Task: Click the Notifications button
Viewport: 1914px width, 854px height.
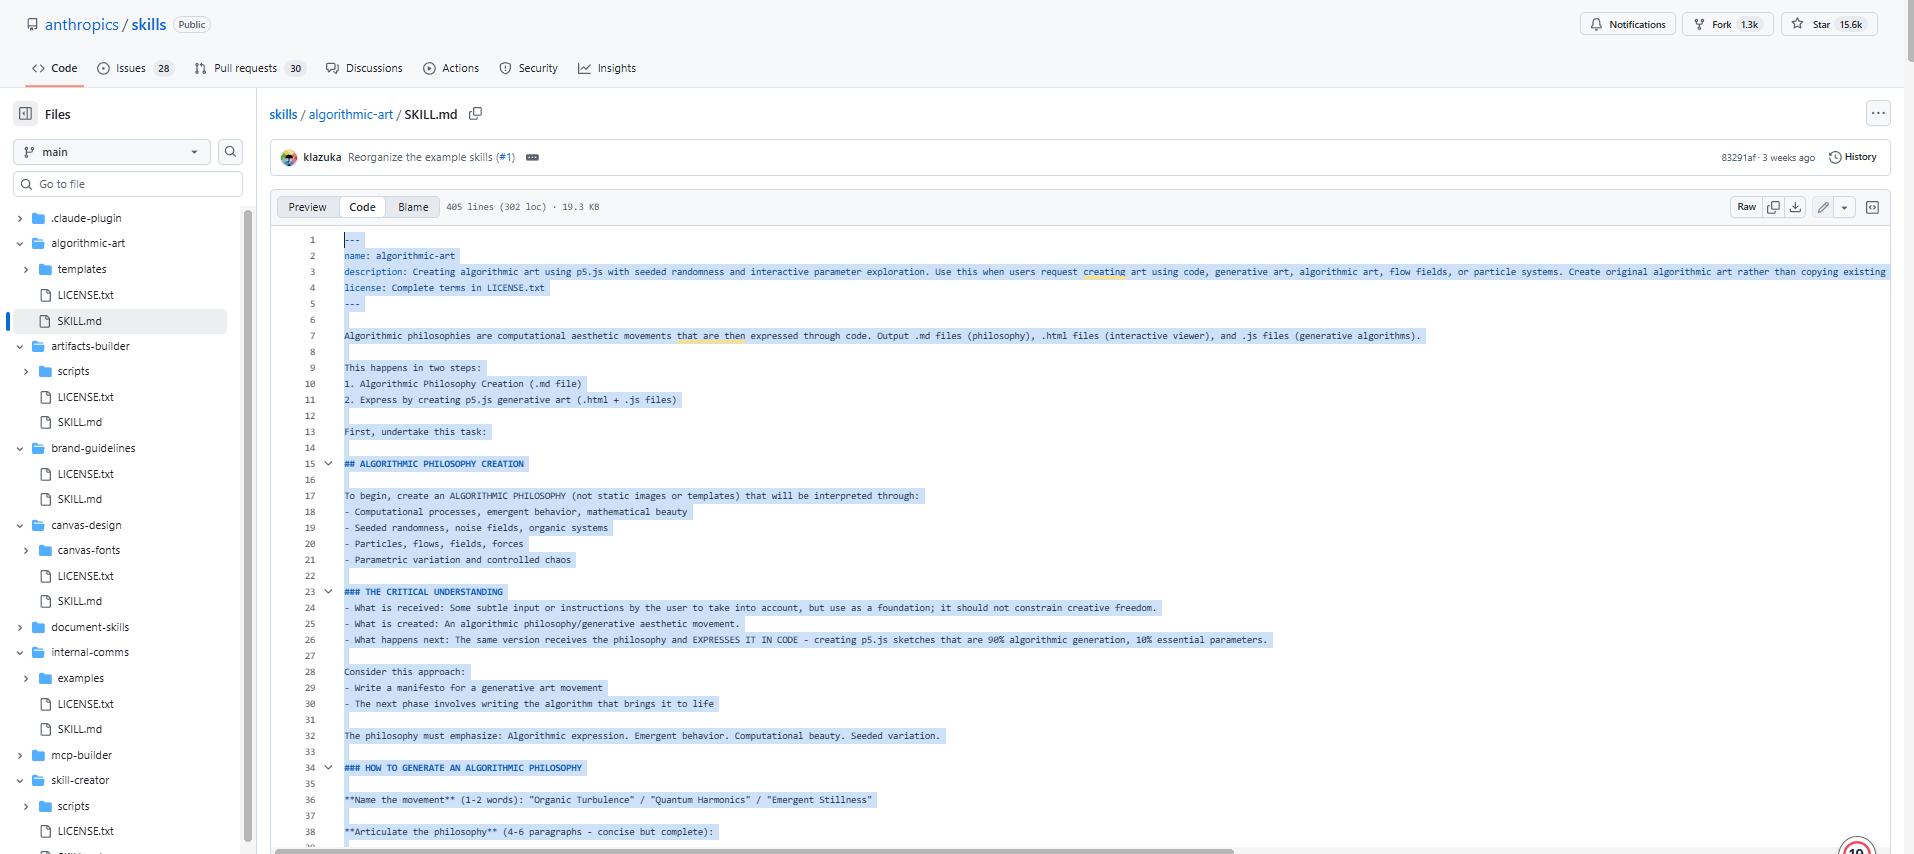Action: click(x=1628, y=24)
